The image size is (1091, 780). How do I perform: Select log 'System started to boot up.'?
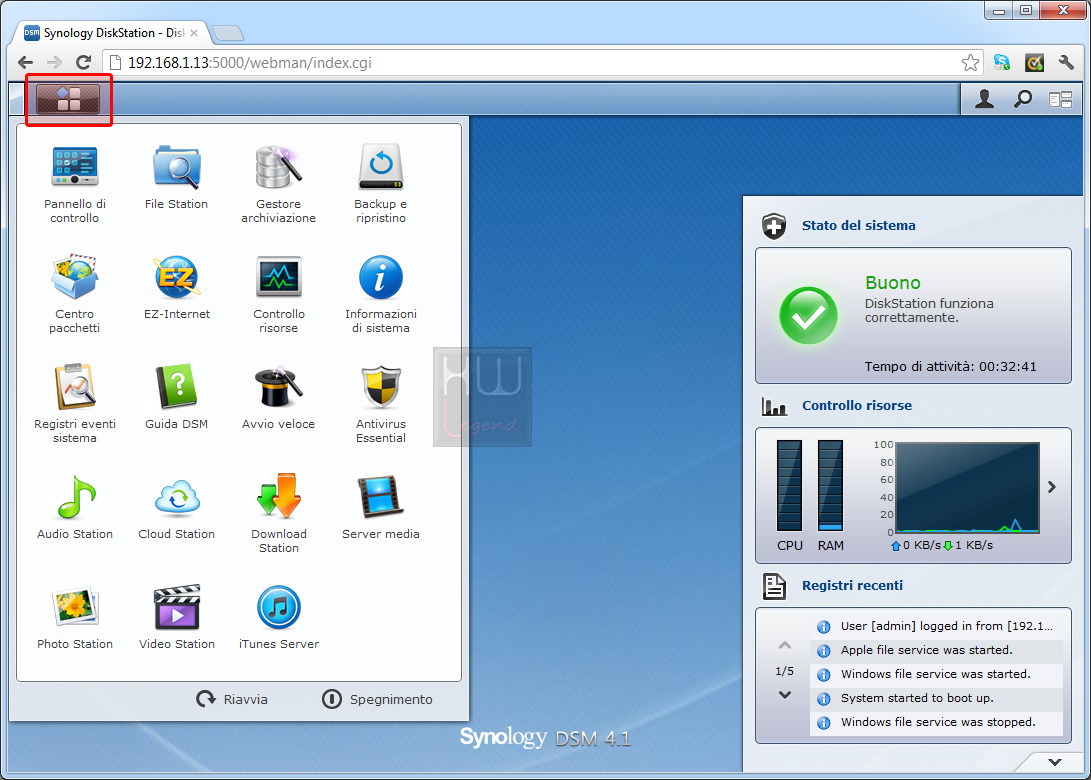click(x=937, y=698)
